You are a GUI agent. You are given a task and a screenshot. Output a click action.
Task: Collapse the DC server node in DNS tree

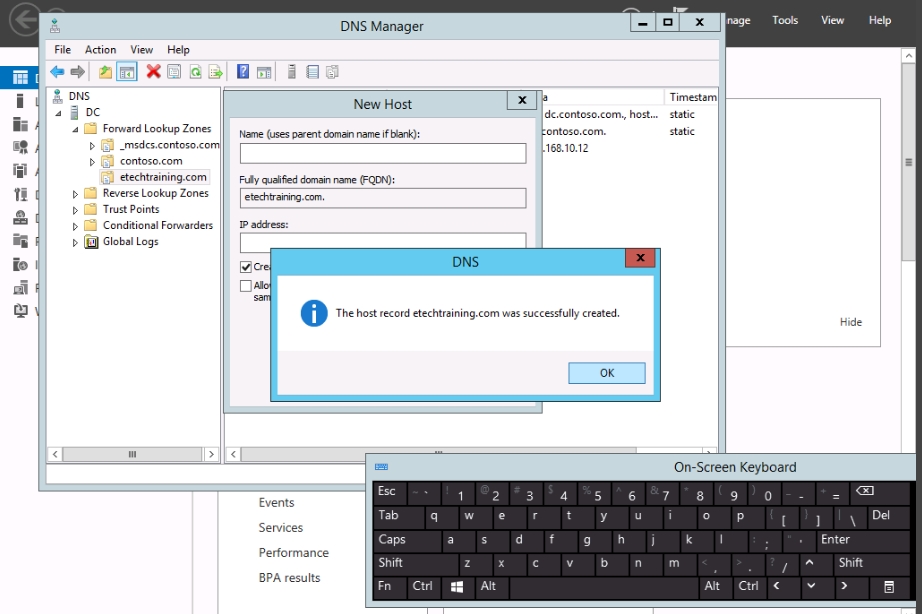pos(59,113)
